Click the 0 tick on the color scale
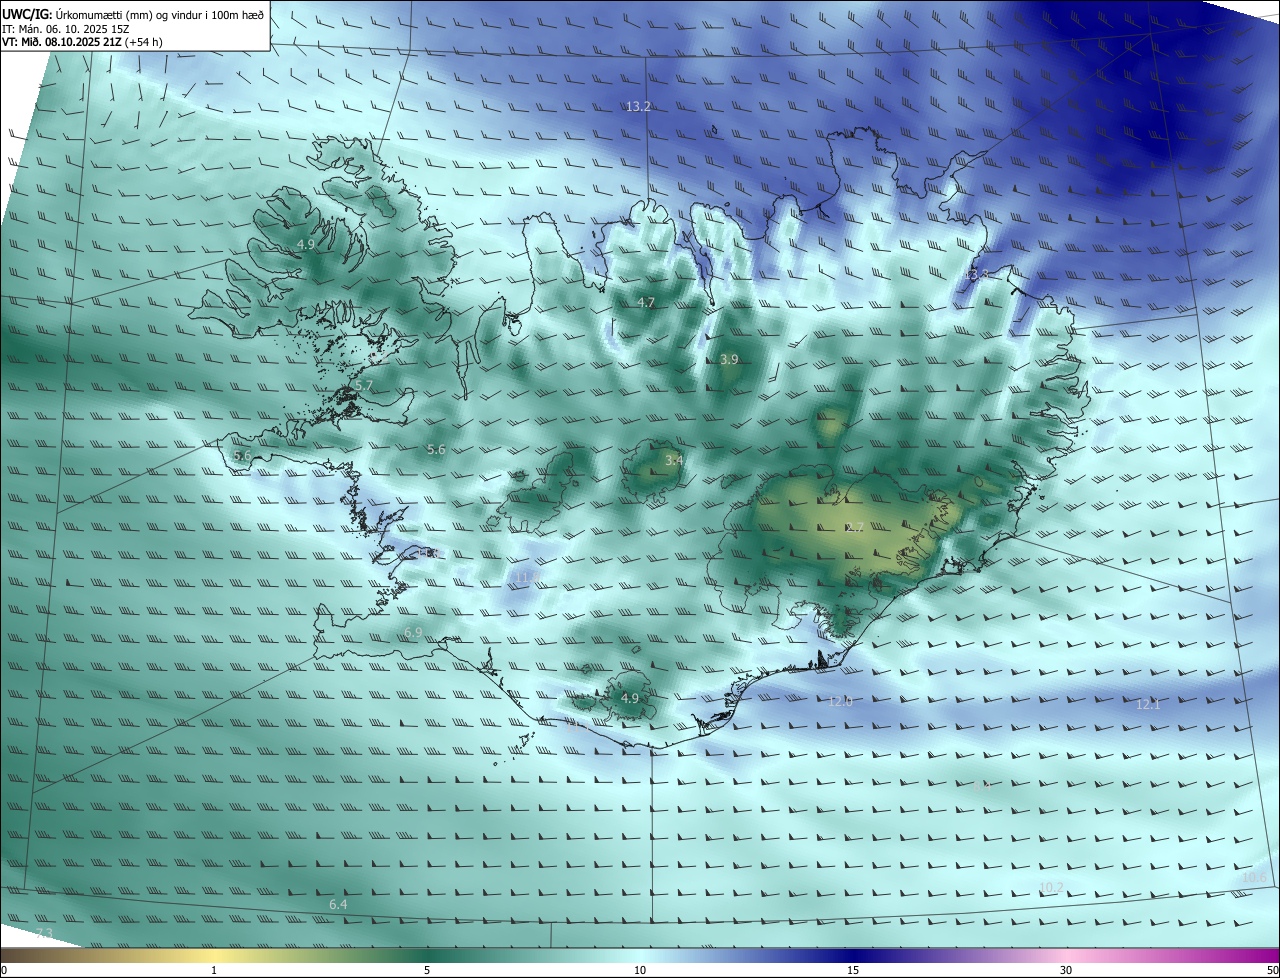This screenshot has width=1280, height=978. click(3, 970)
